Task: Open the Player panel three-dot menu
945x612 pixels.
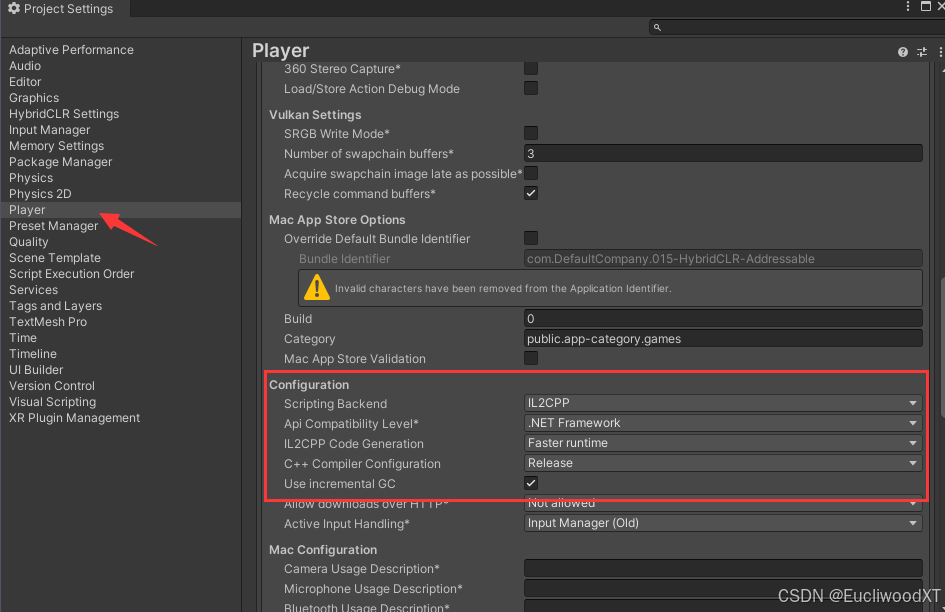Action: tap(938, 51)
